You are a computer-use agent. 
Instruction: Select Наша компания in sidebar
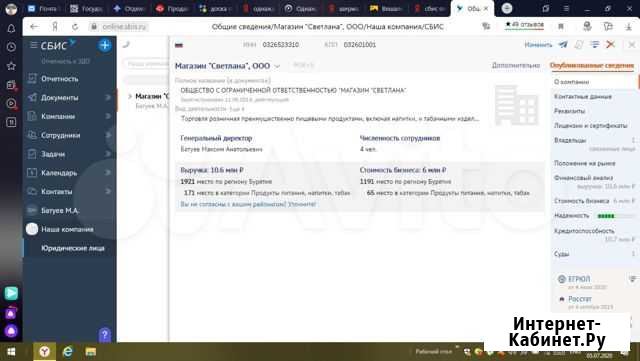tap(67, 229)
